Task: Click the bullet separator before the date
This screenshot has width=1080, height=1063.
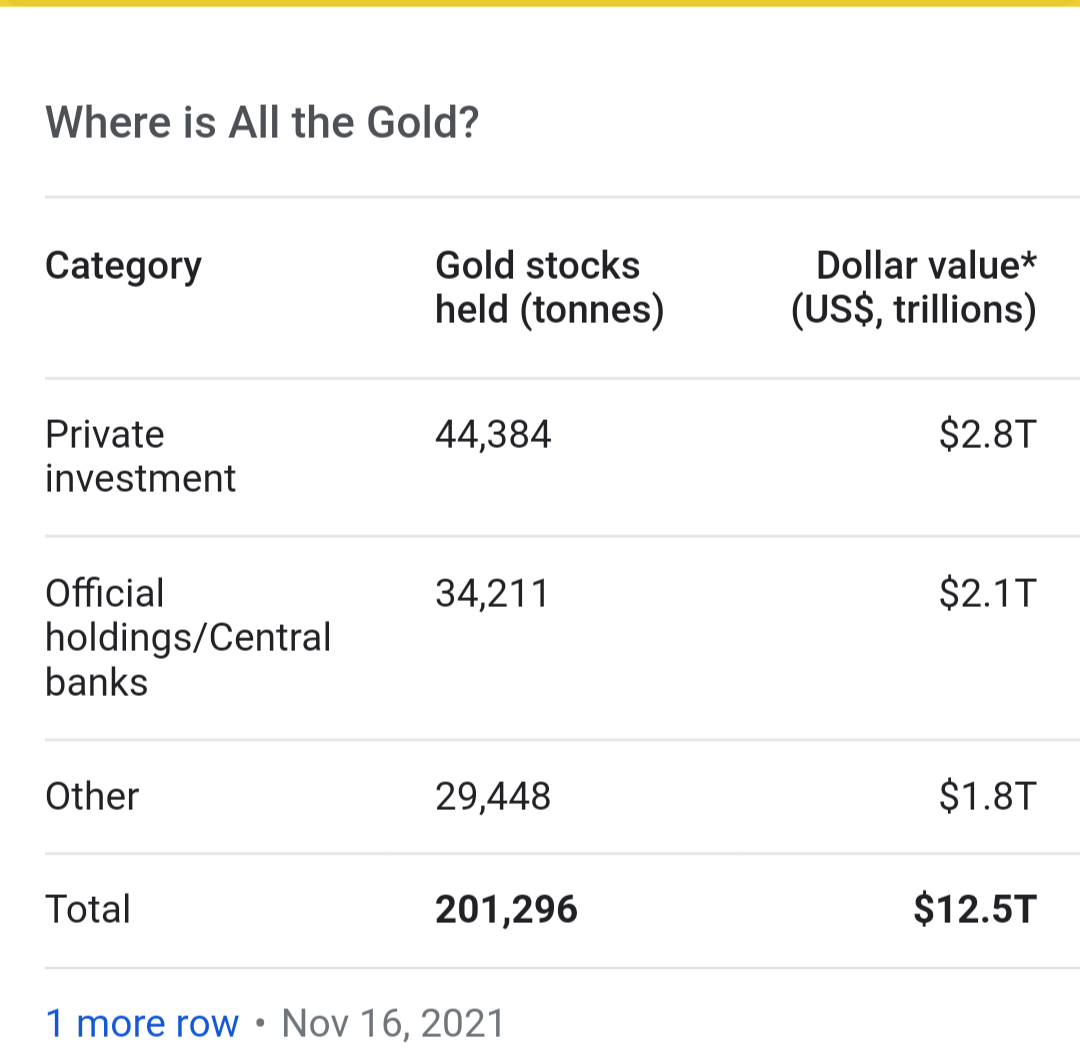Action: coord(260,1023)
